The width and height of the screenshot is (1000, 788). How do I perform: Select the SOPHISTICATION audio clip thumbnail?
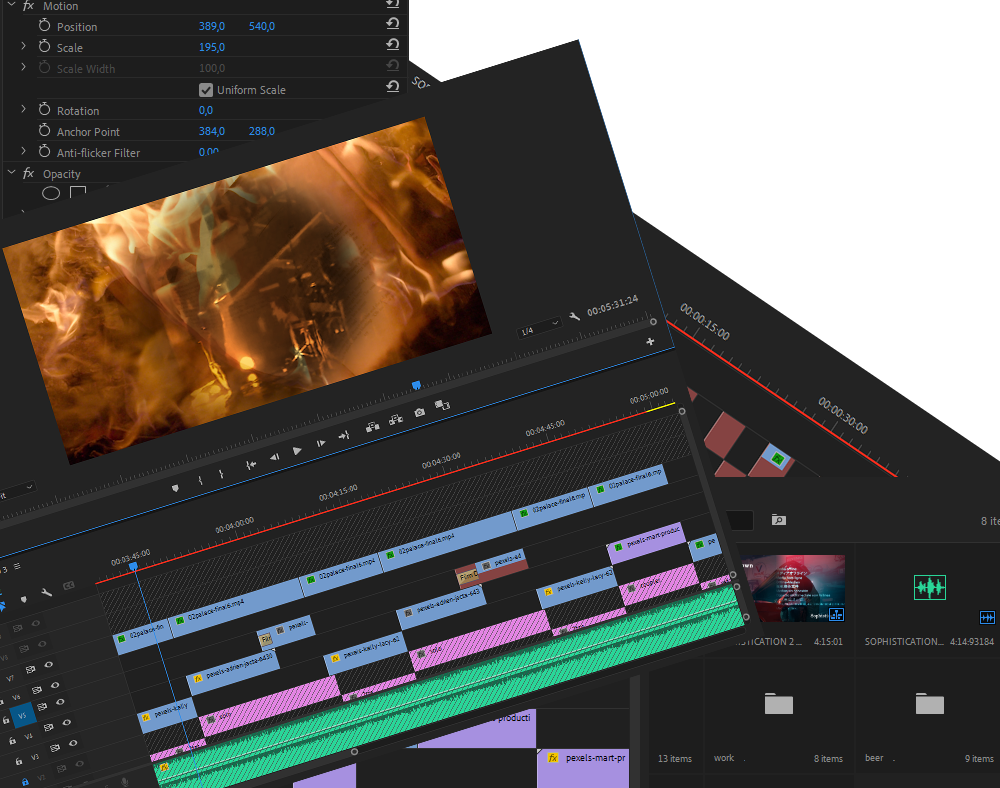[x=931, y=589]
